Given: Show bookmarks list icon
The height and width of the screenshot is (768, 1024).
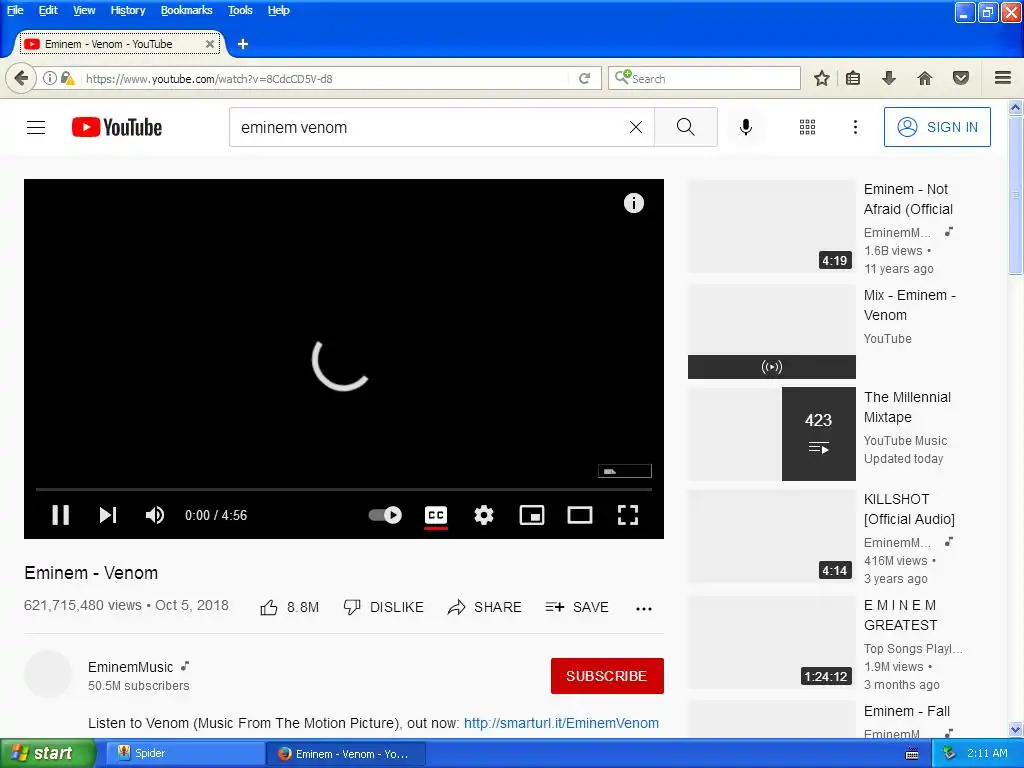Looking at the screenshot, I should (x=853, y=78).
